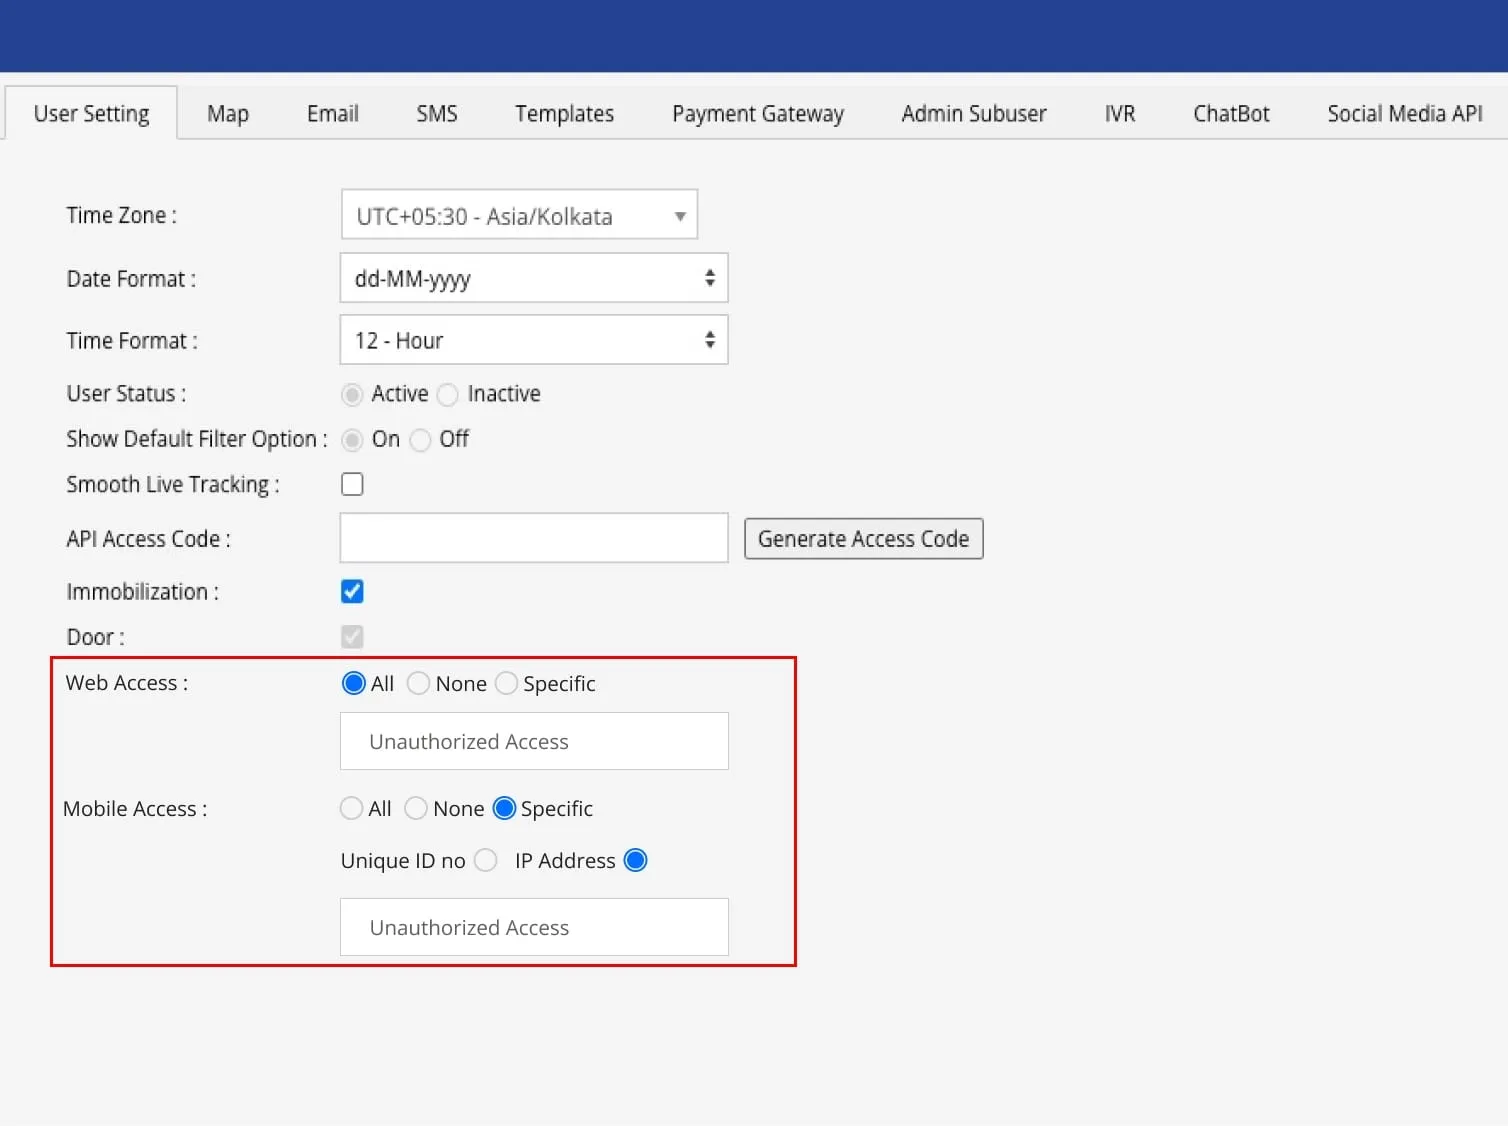Click the Mobile Access Unauthorized Access field
Image resolution: width=1508 pixels, height=1126 pixels.
533,927
